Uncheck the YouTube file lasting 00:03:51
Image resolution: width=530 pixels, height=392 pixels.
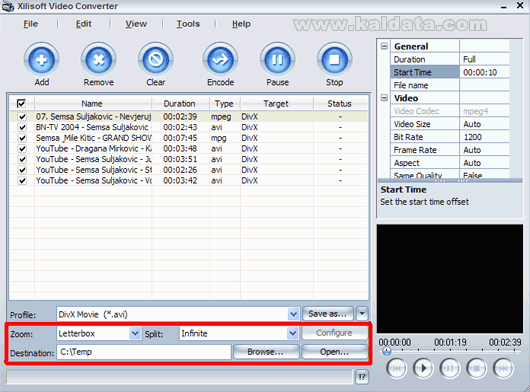click(x=22, y=159)
